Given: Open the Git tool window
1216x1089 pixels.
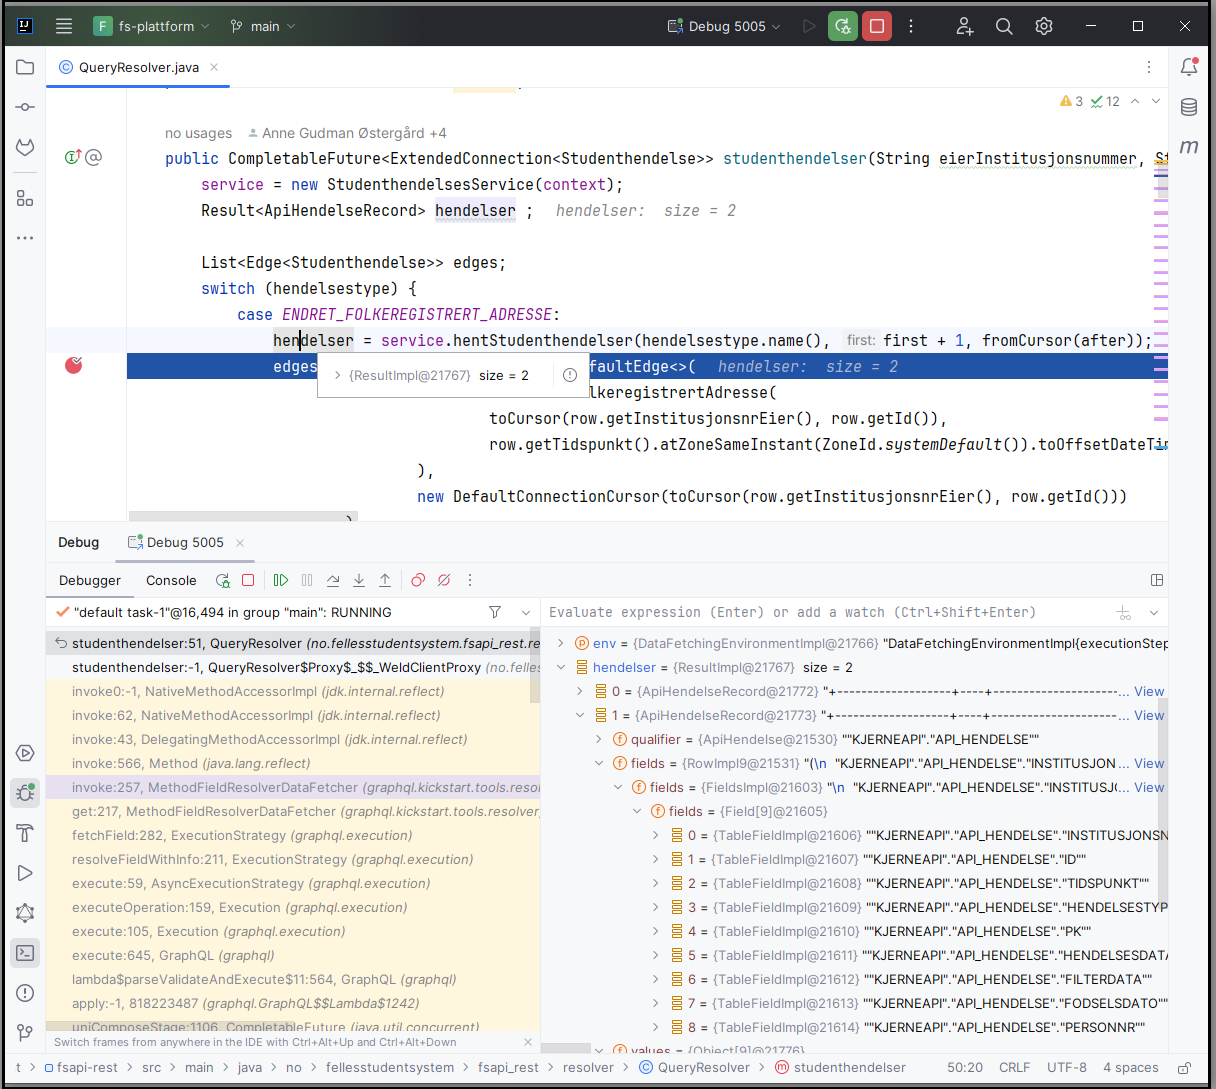Looking at the screenshot, I should 25,1033.
